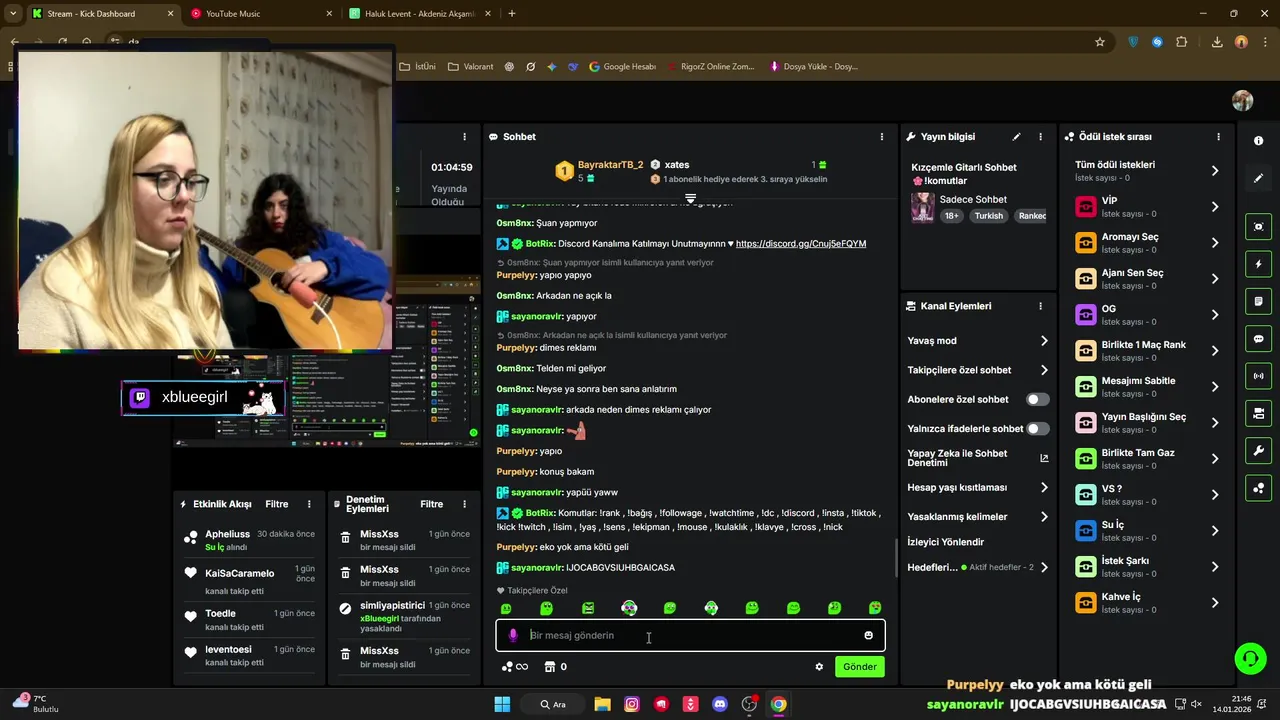Open the pencil edit icon in right sidebar
Viewport: 1280px width, 720px height.
coord(1258,178)
